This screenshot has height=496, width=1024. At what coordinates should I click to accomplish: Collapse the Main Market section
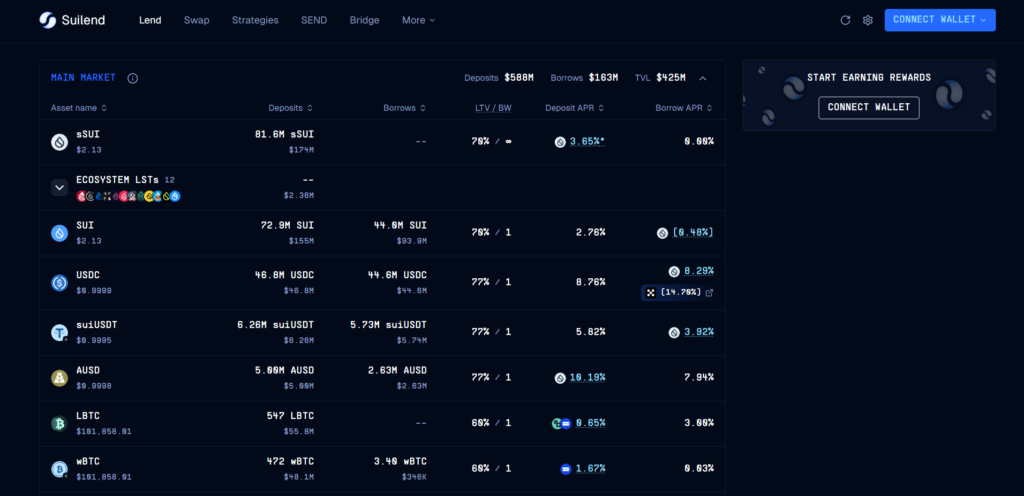pos(703,78)
